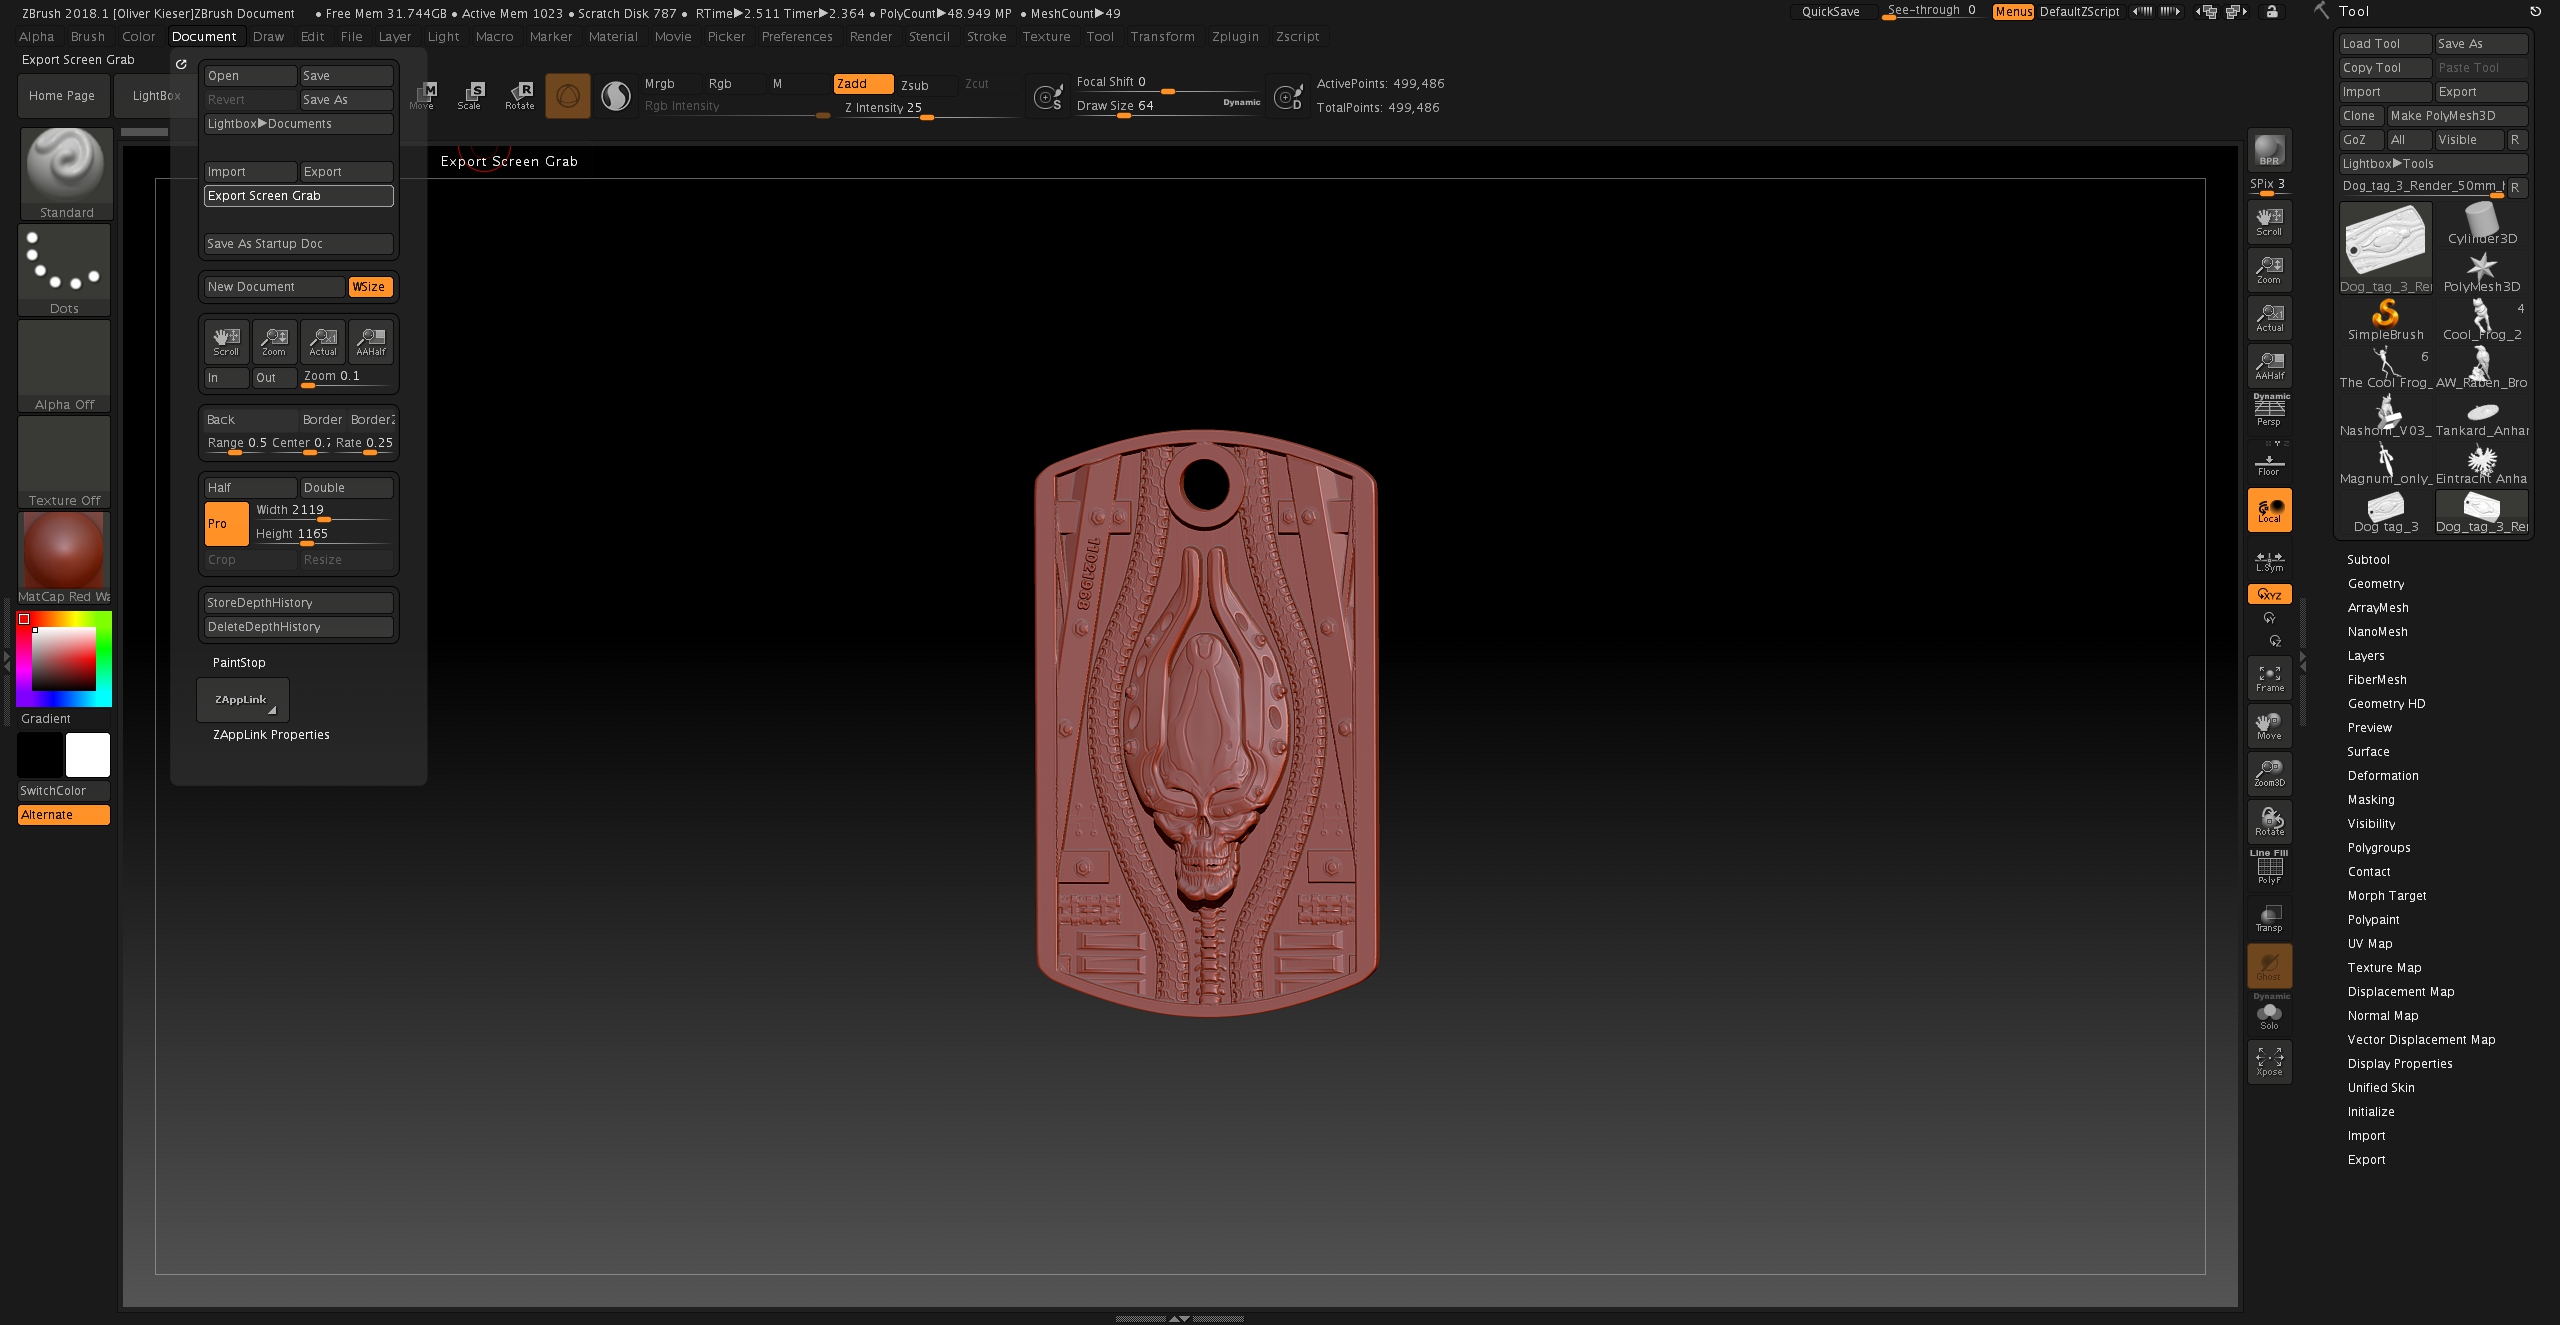
Task: Click the BPR render icon
Action: (2269, 150)
